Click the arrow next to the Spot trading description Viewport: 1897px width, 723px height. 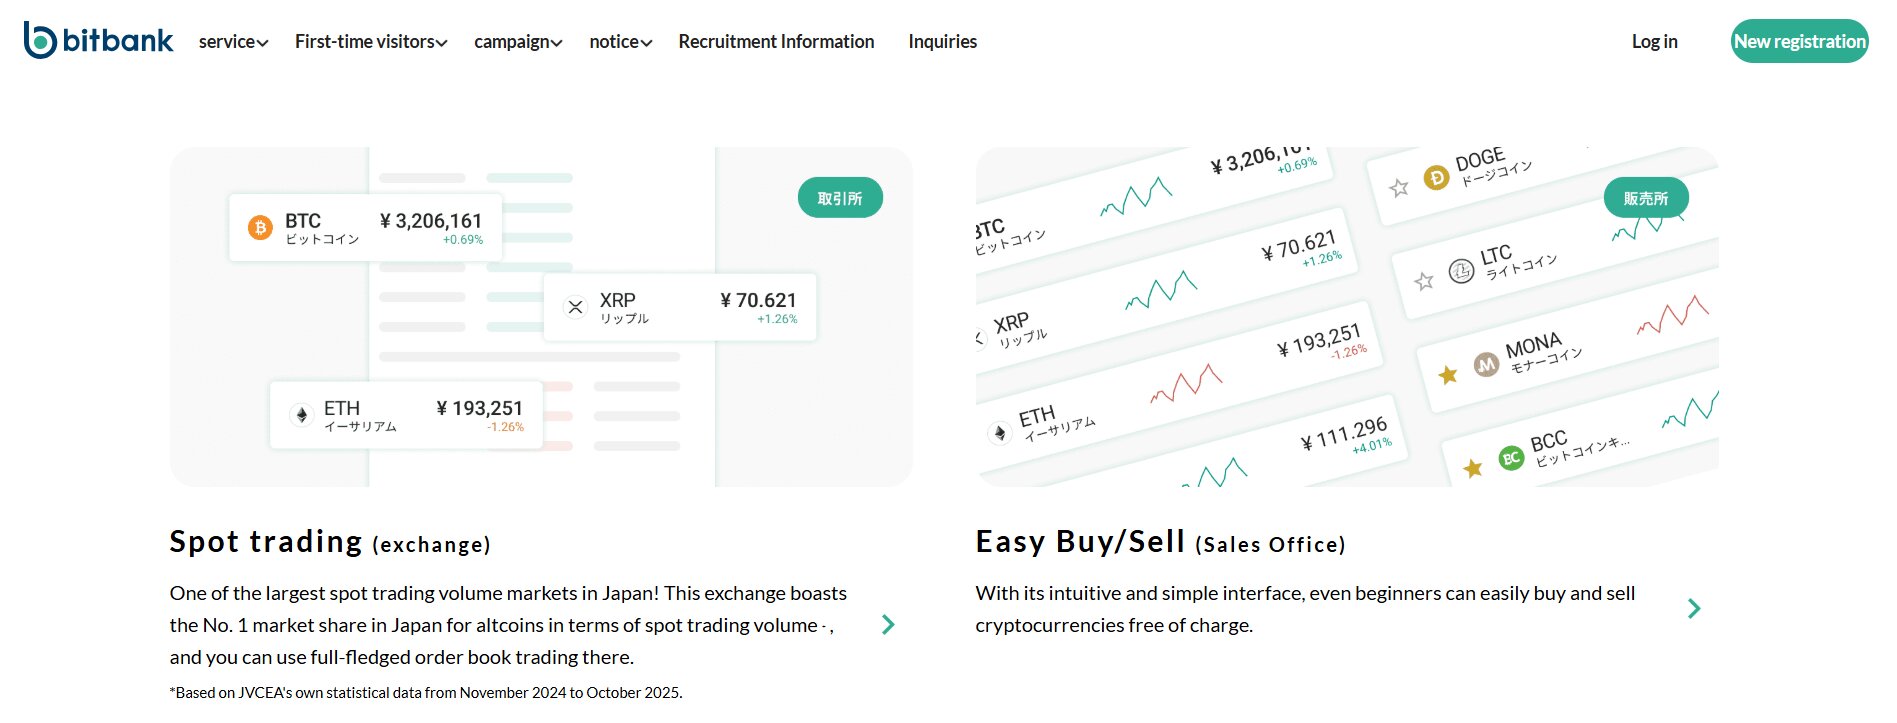[x=887, y=625]
